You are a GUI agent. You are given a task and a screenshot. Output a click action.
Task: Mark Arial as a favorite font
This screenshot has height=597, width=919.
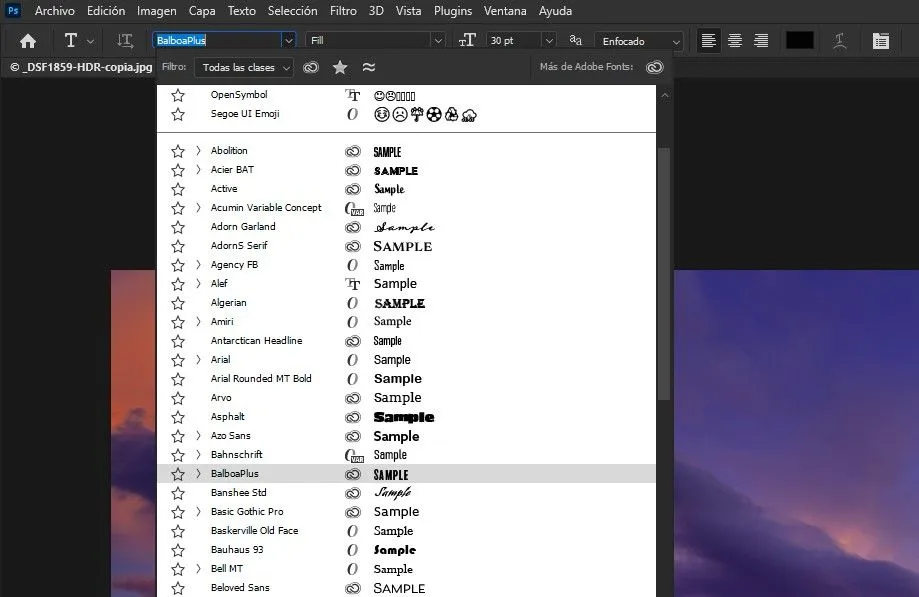coord(178,360)
